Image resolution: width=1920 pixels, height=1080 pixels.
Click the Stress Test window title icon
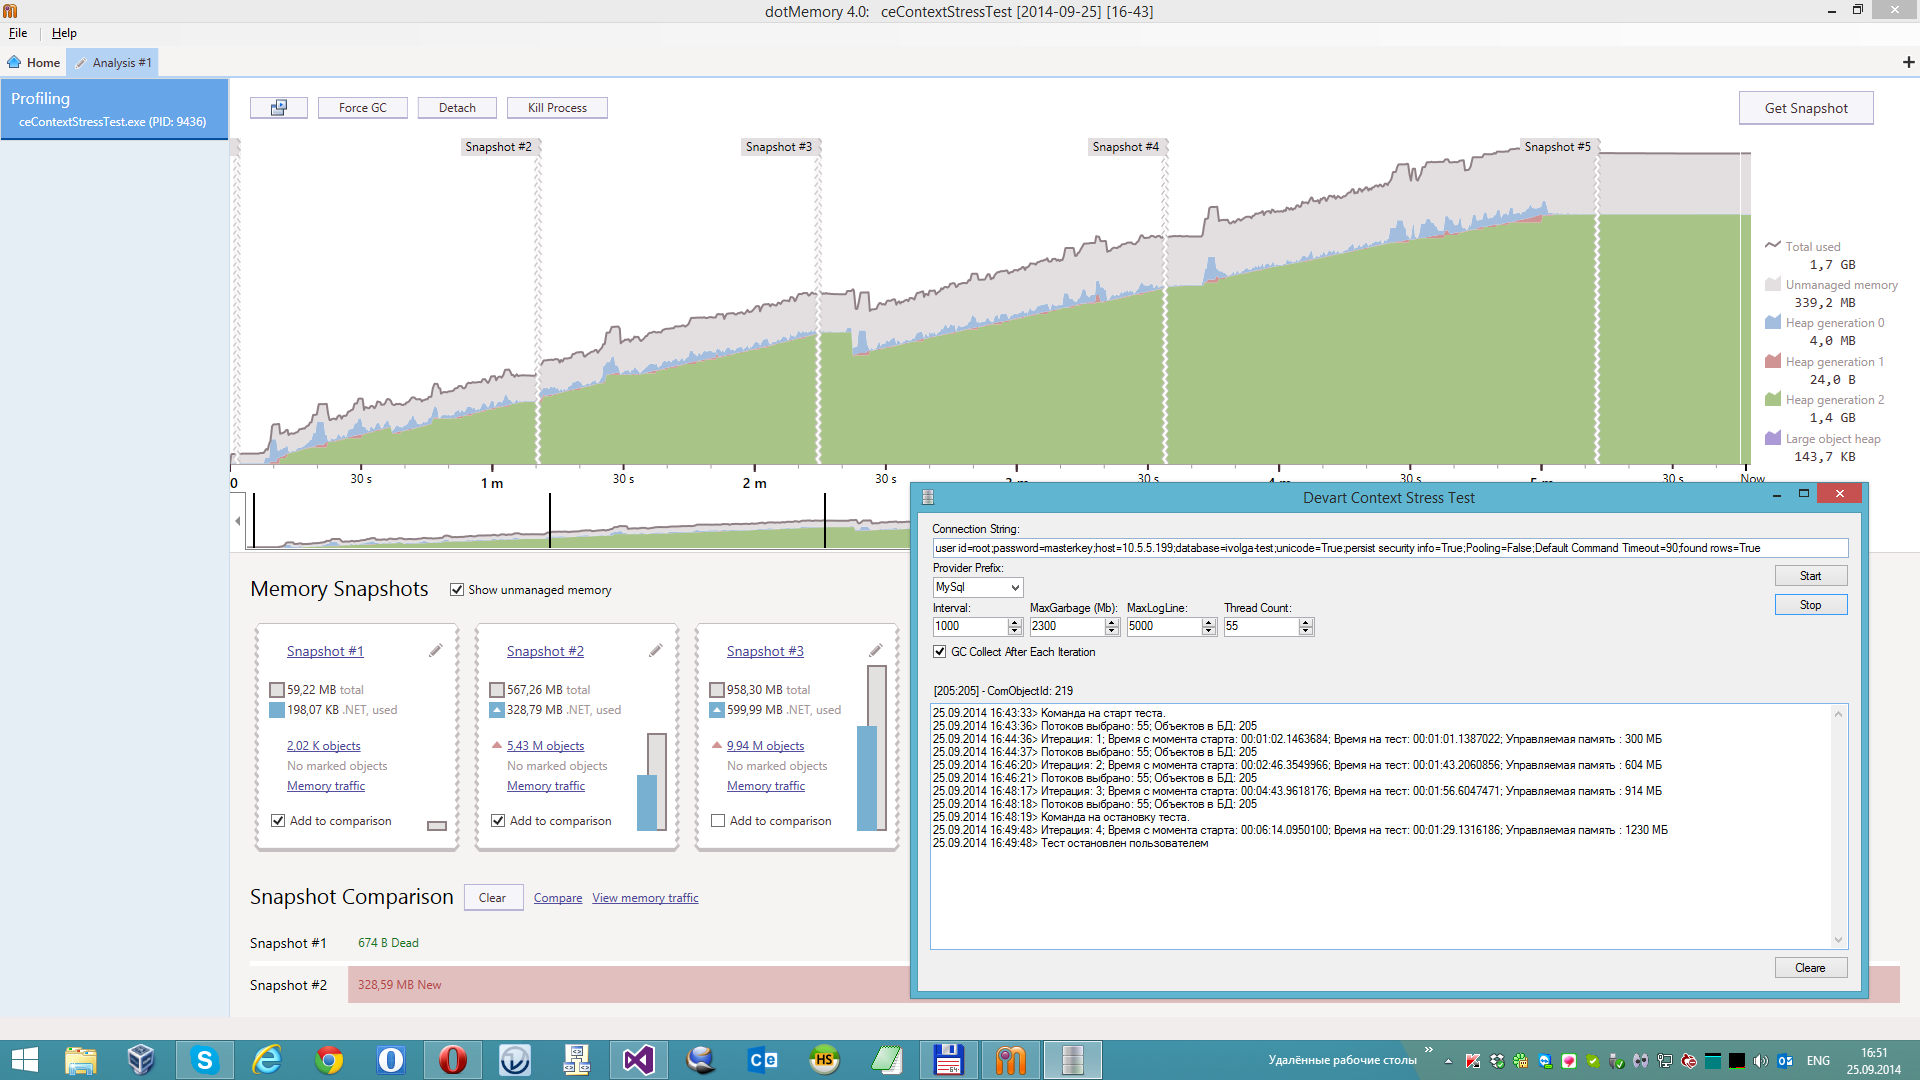click(x=927, y=497)
